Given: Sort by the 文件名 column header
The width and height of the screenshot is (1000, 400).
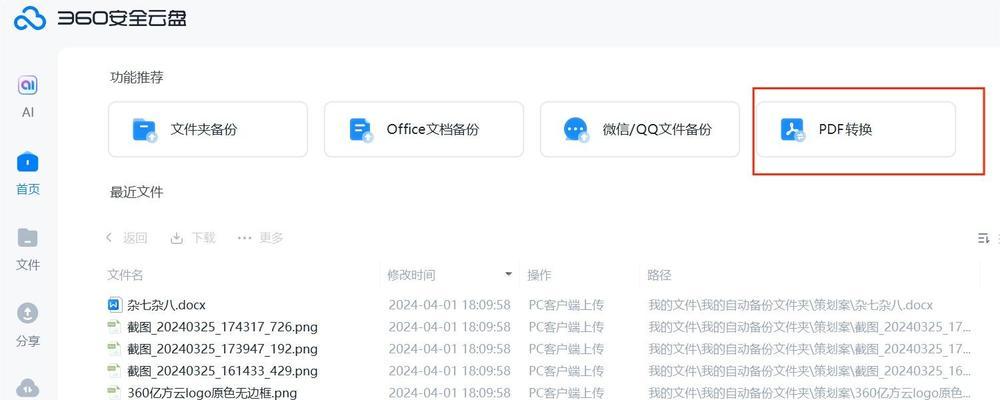Looking at the screenshot, I should [x=125, y=275].
